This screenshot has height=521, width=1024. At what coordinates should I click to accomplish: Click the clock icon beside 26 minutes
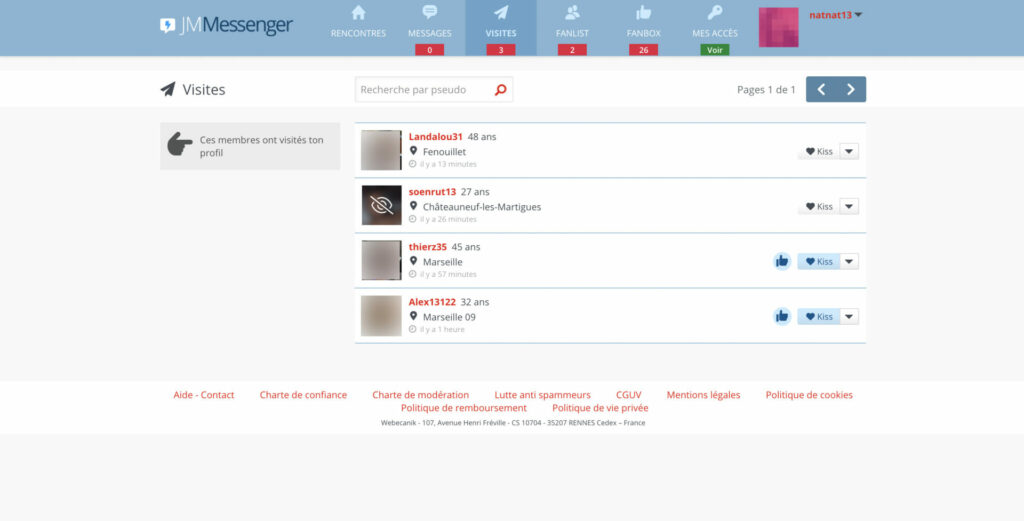(x=413, y=219)
